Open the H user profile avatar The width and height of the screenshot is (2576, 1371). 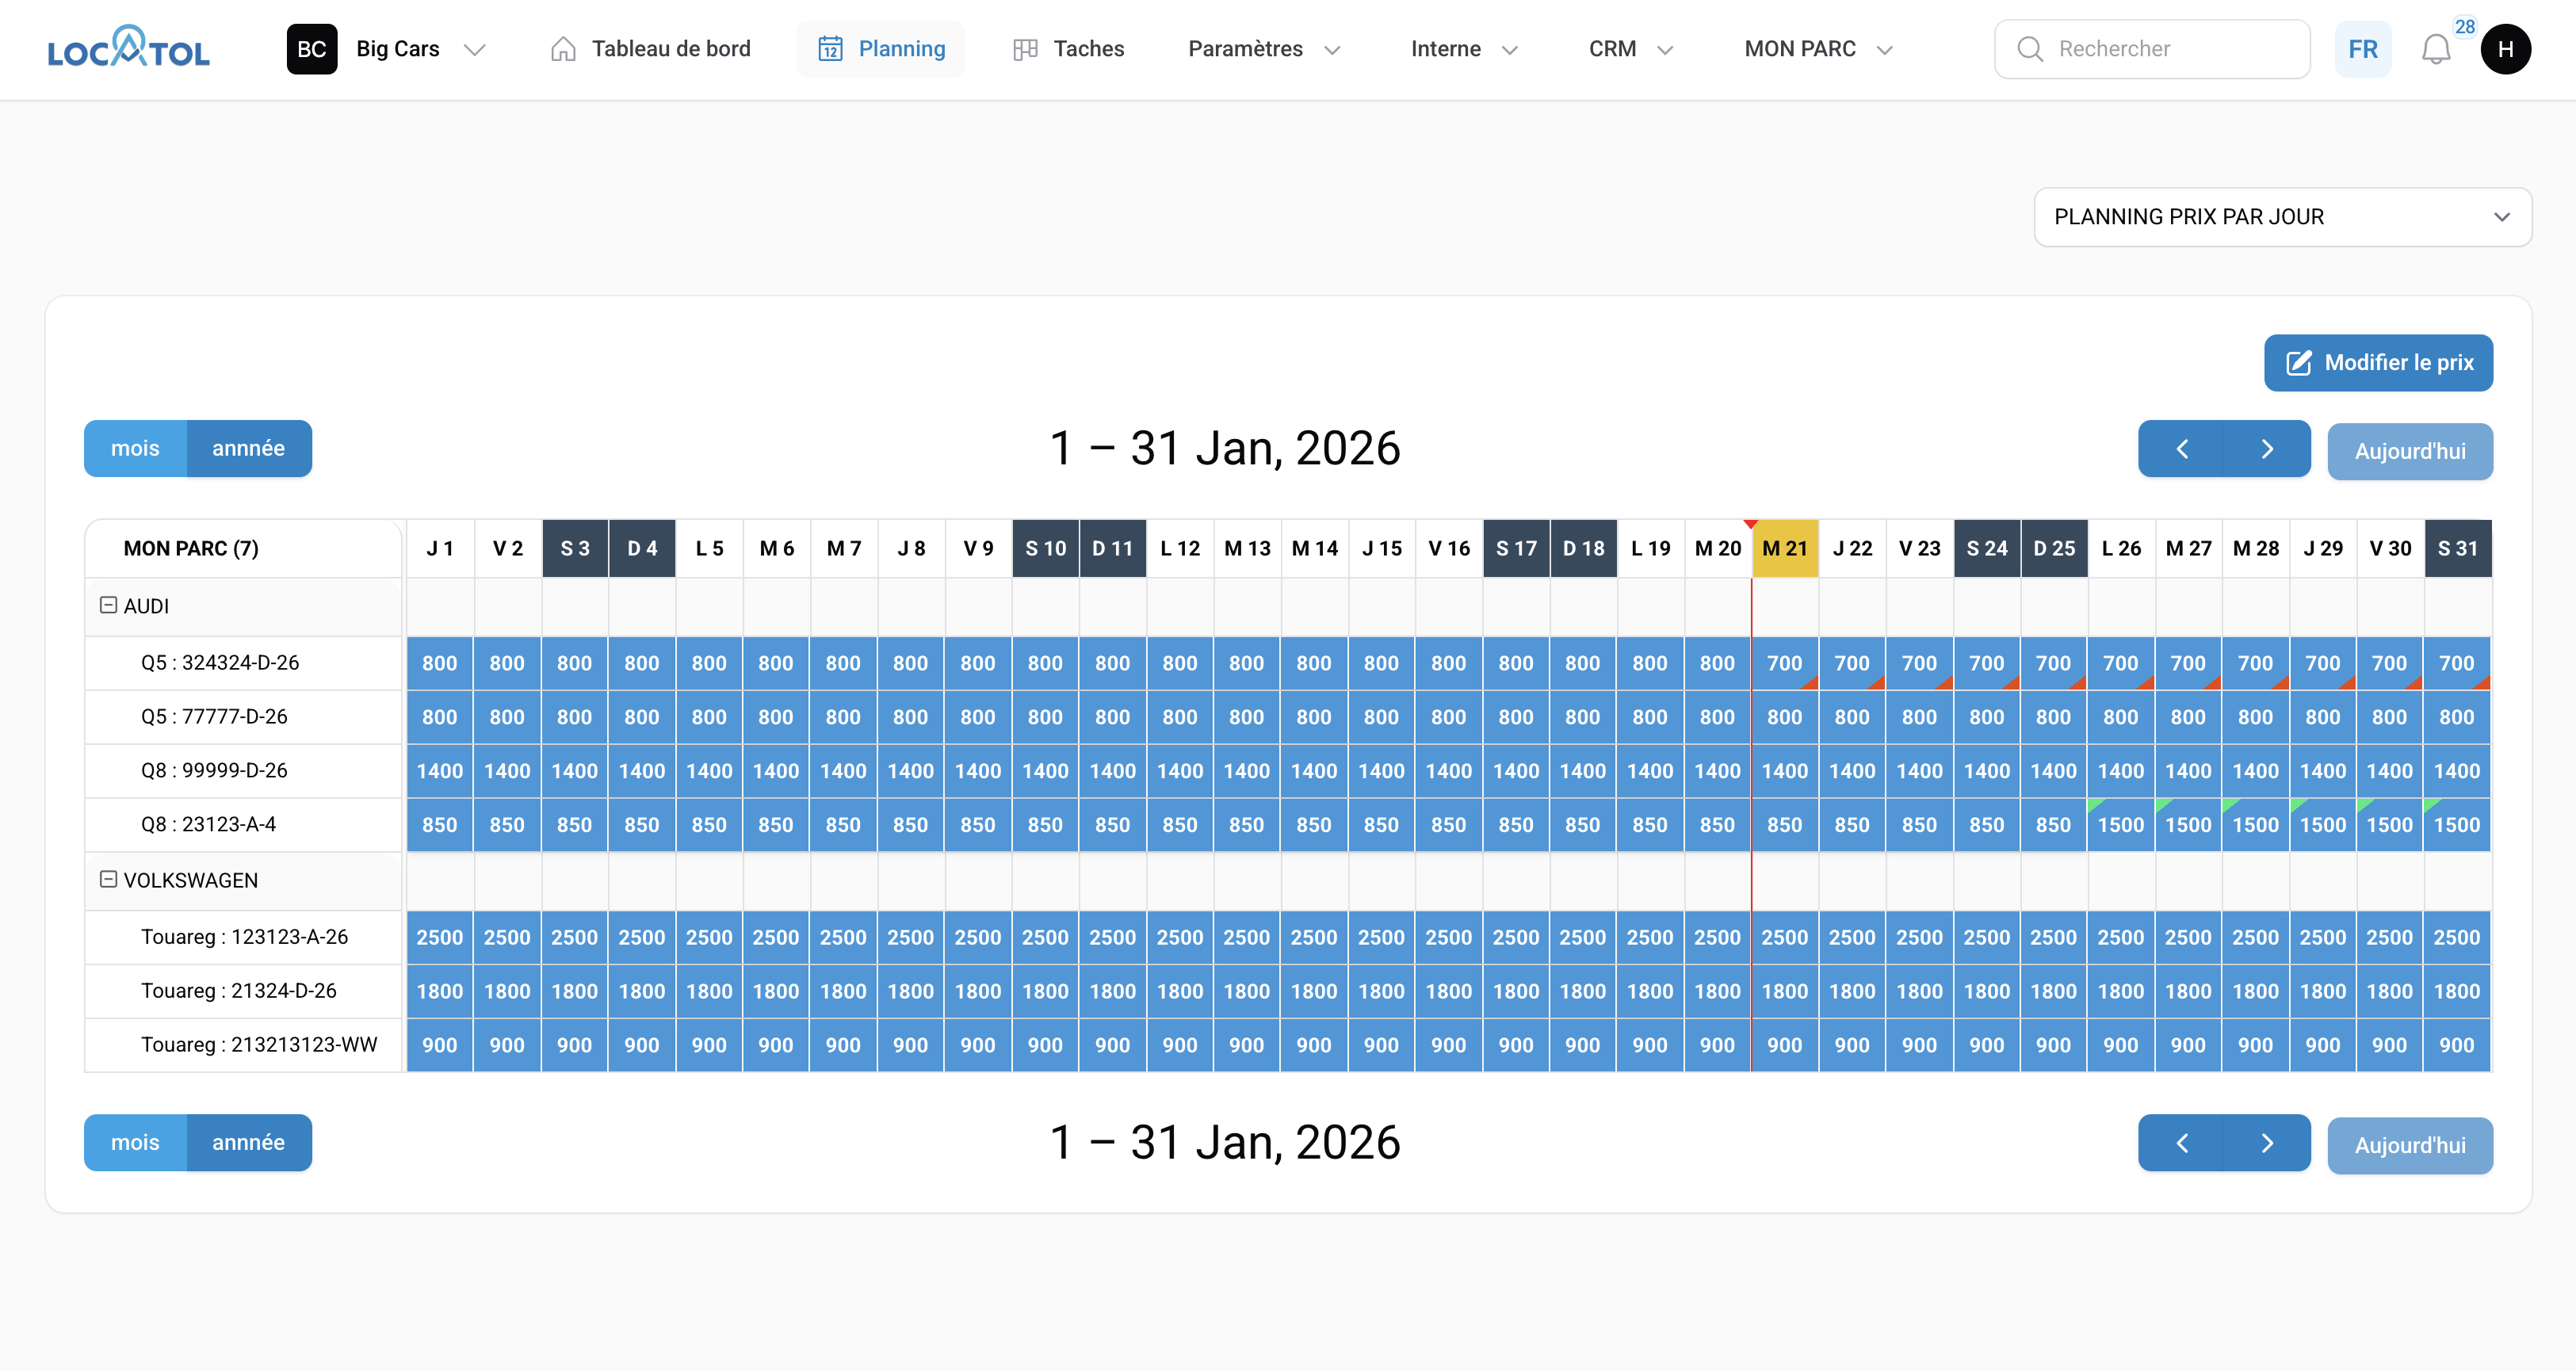point(2506,48)
